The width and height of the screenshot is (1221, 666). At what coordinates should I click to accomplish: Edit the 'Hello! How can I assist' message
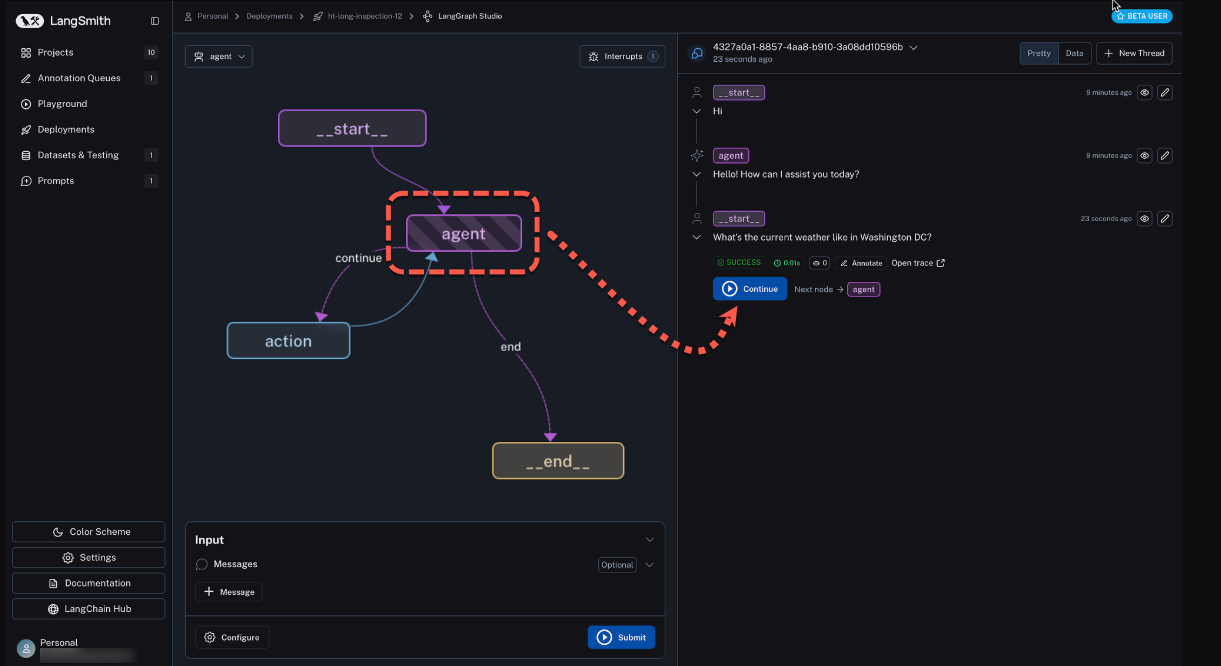pos(1164,156)
